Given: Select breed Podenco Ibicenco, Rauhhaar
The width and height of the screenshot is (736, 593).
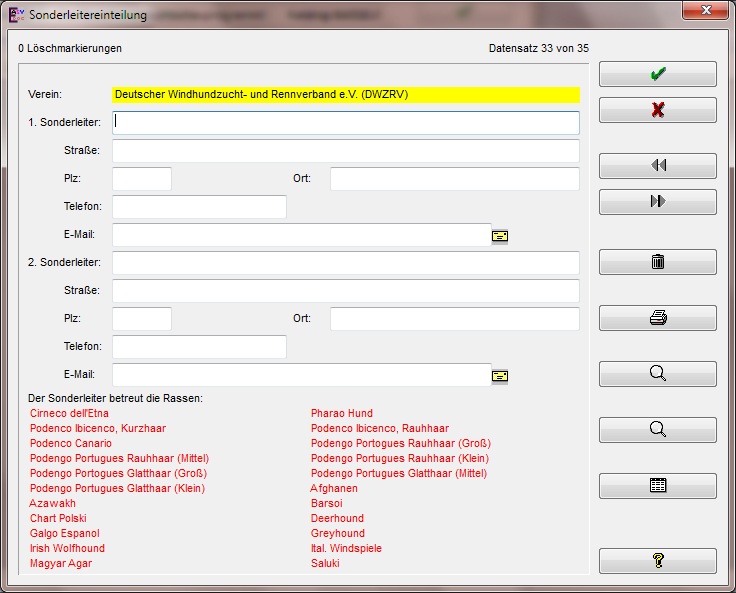Looking at the screenshot, I should (x=380, y=428).
